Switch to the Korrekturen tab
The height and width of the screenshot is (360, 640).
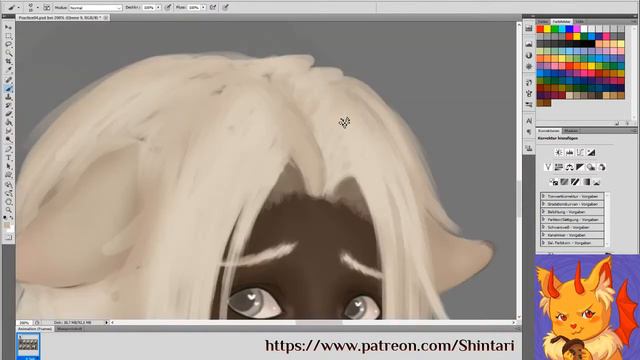pyautogui.click(x=549, y=131)
